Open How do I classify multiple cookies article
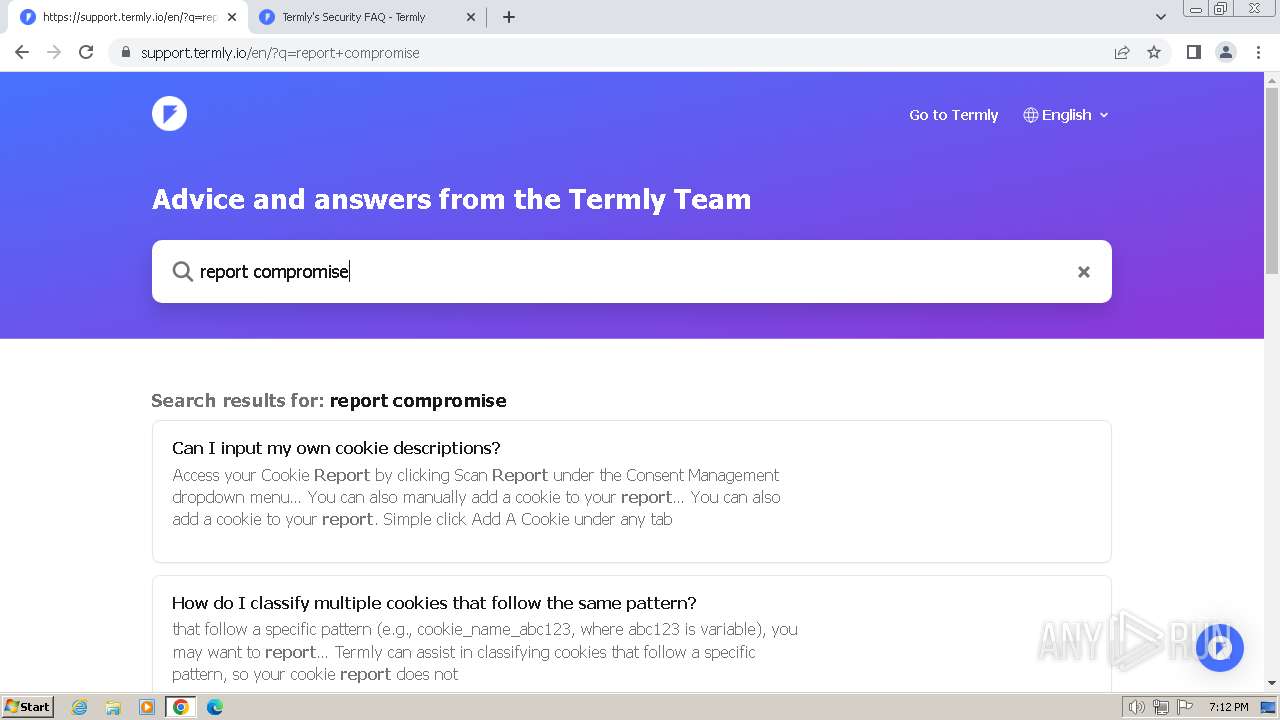Image resolution: width=1280 pixels, height=720 pixels. (x=632, y=635)
